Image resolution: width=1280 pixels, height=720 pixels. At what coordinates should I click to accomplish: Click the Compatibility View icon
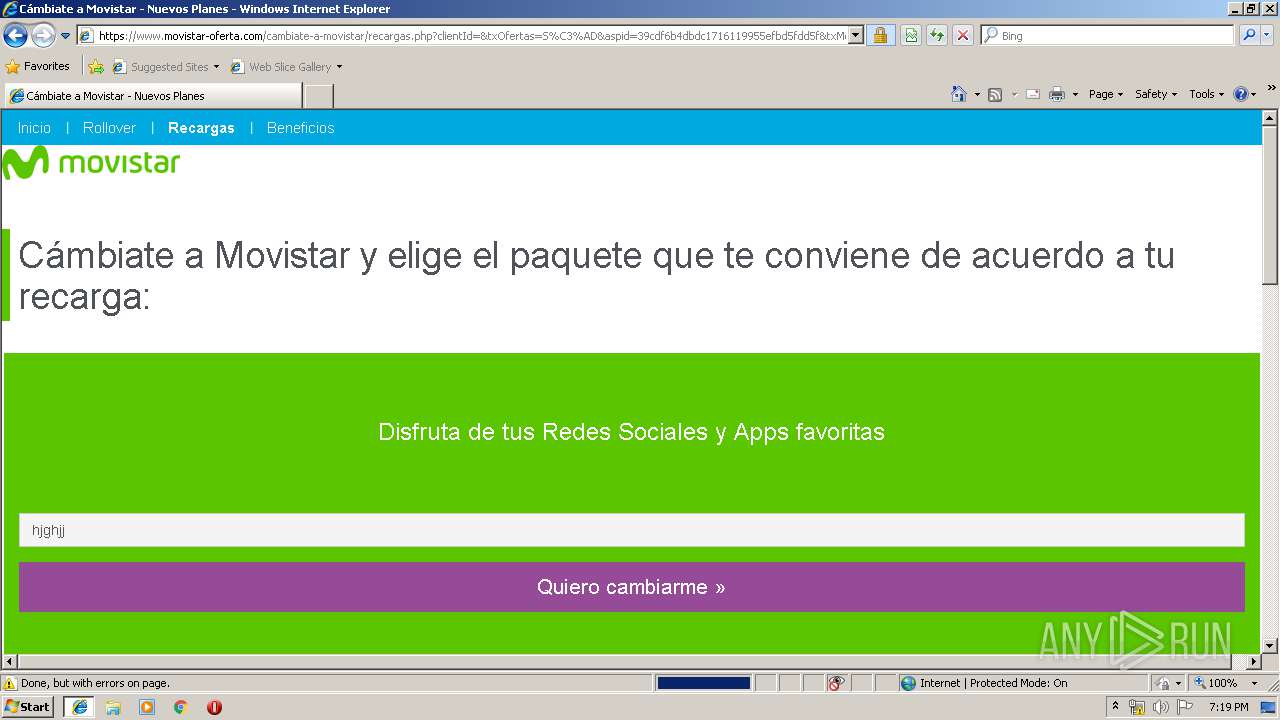click(x=911, y=36)
